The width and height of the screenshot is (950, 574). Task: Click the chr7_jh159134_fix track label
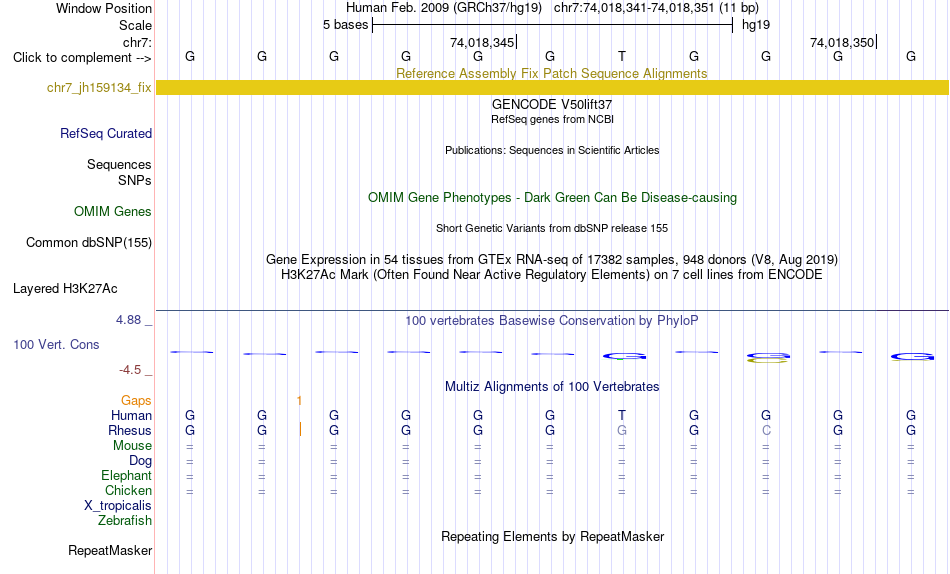click(99, 88)
